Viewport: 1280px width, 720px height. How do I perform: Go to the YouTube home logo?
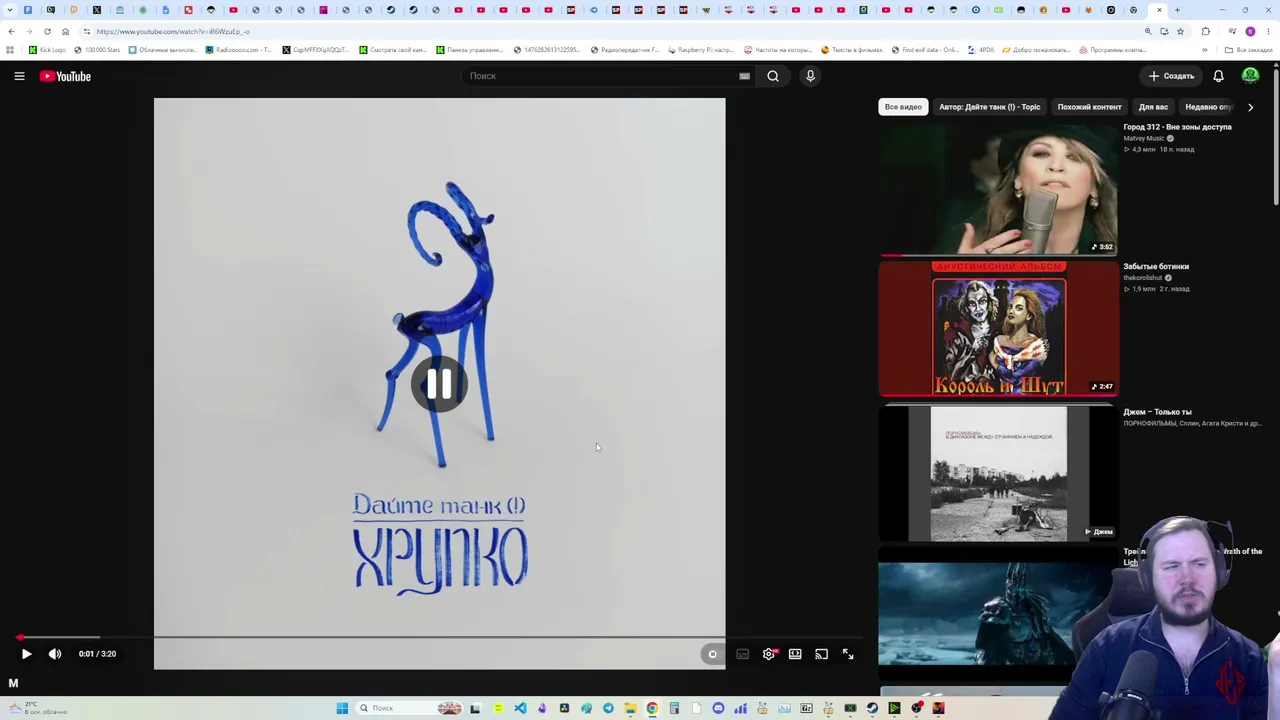65,76
